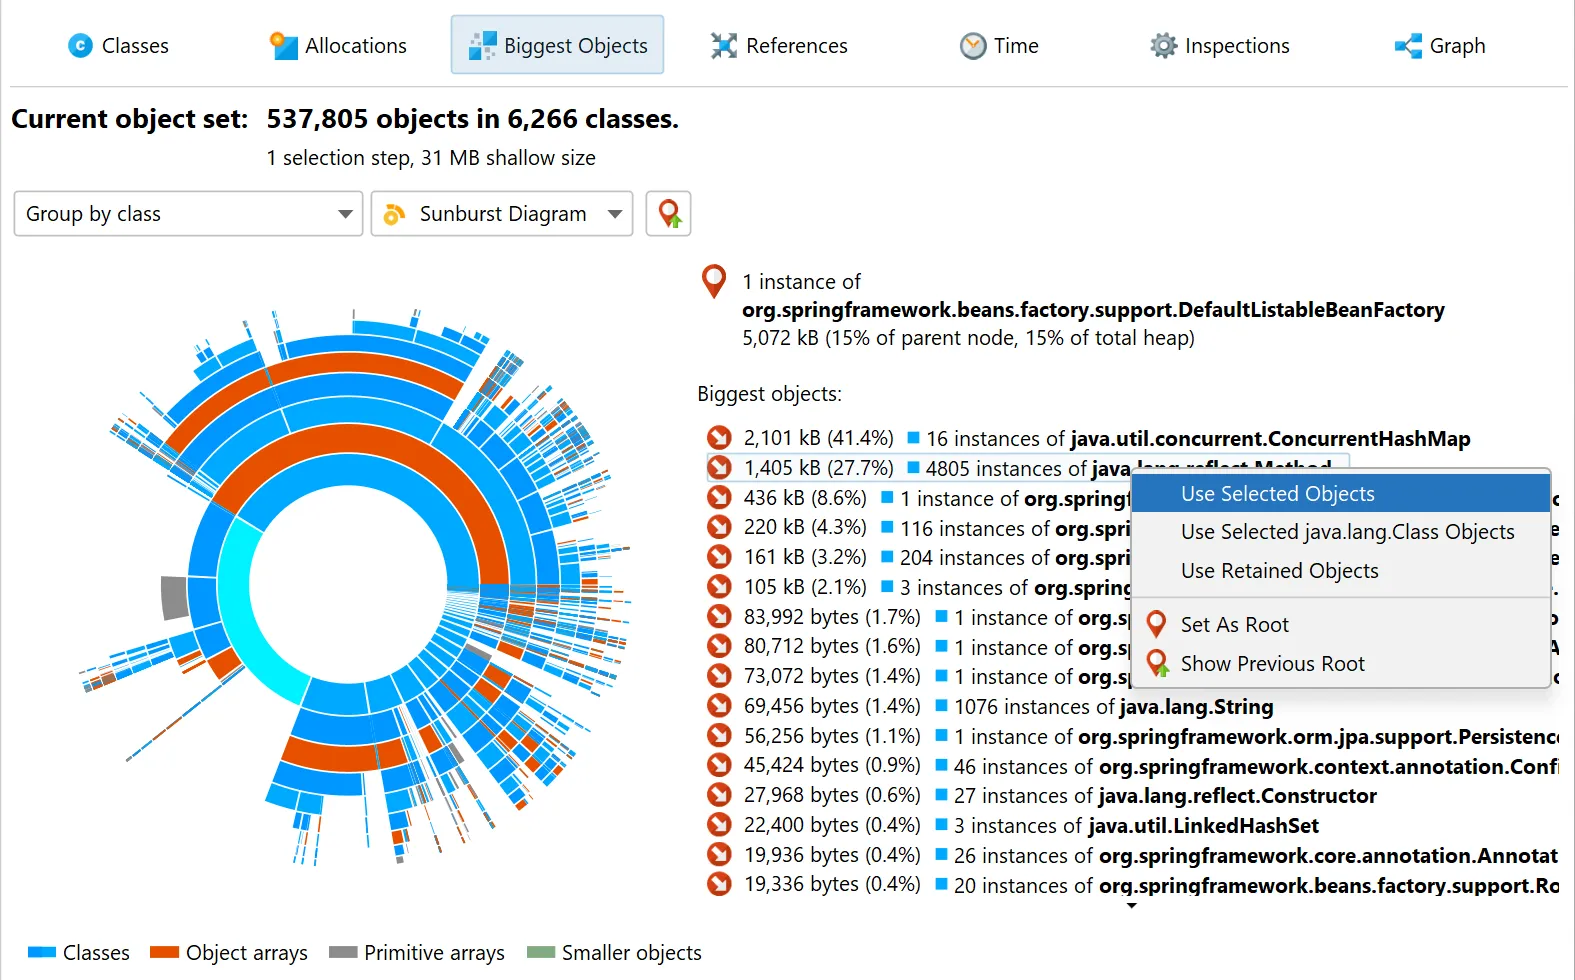Viewport: 1575px width, 980px height.
Task: Select Show Previous Root menu option
Action: 1272,664
